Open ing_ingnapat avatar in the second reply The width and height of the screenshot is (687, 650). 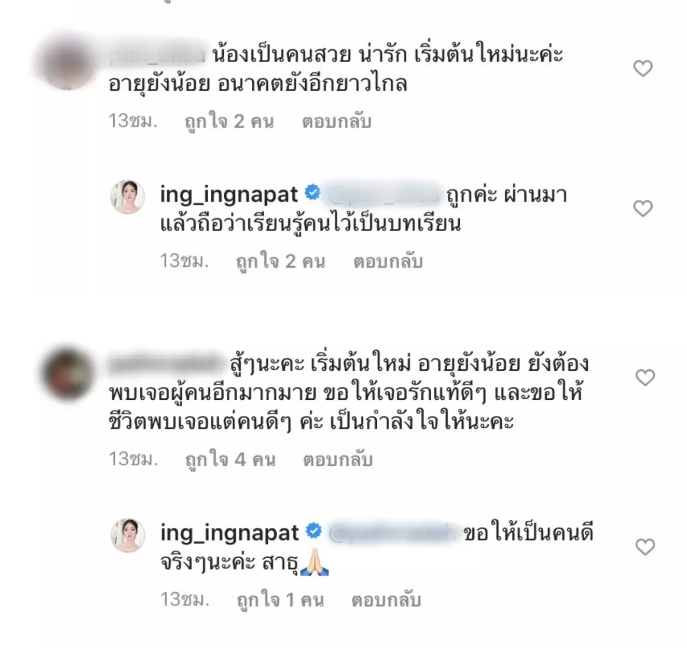tap(127, 535)
